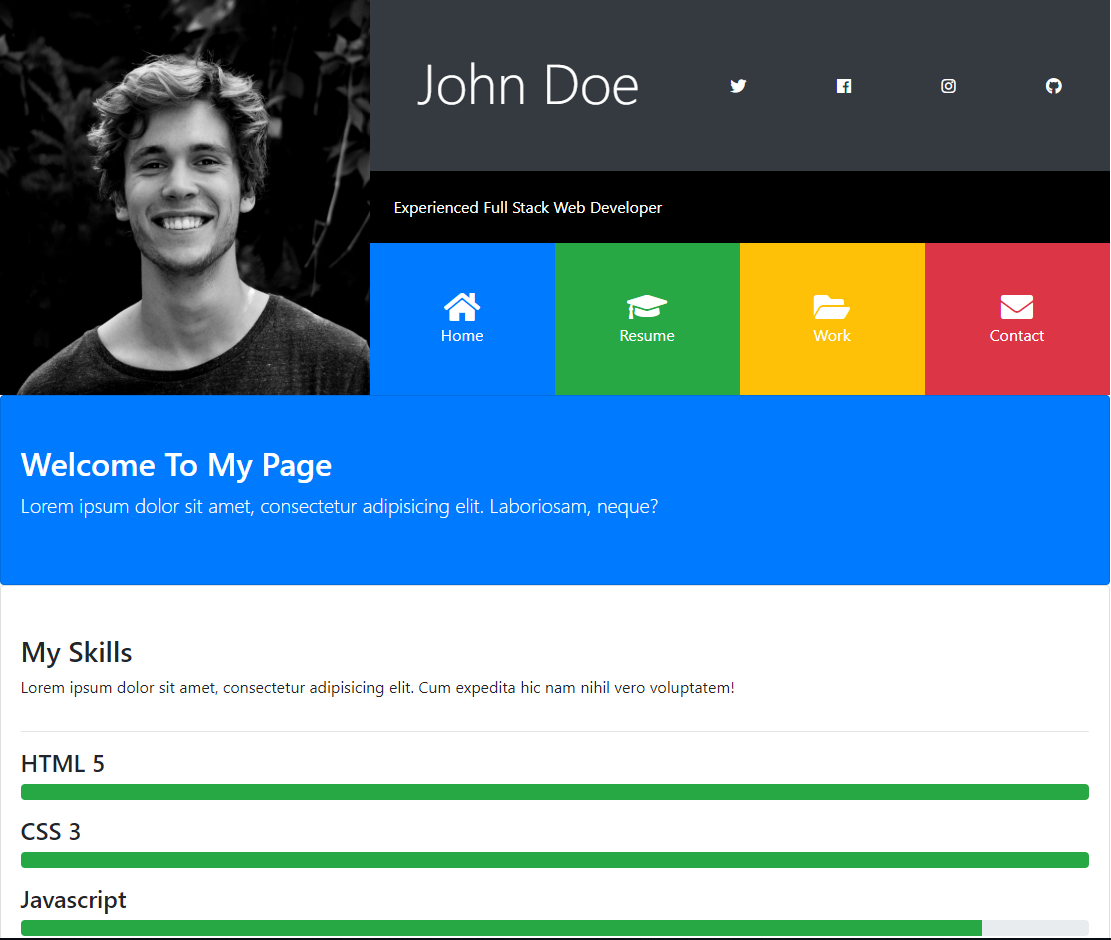Viewport: 1111px width, 940px height.
Task: Click Experienced Full Stack Web Developer tagline
Action: click(x=528, y=208)
